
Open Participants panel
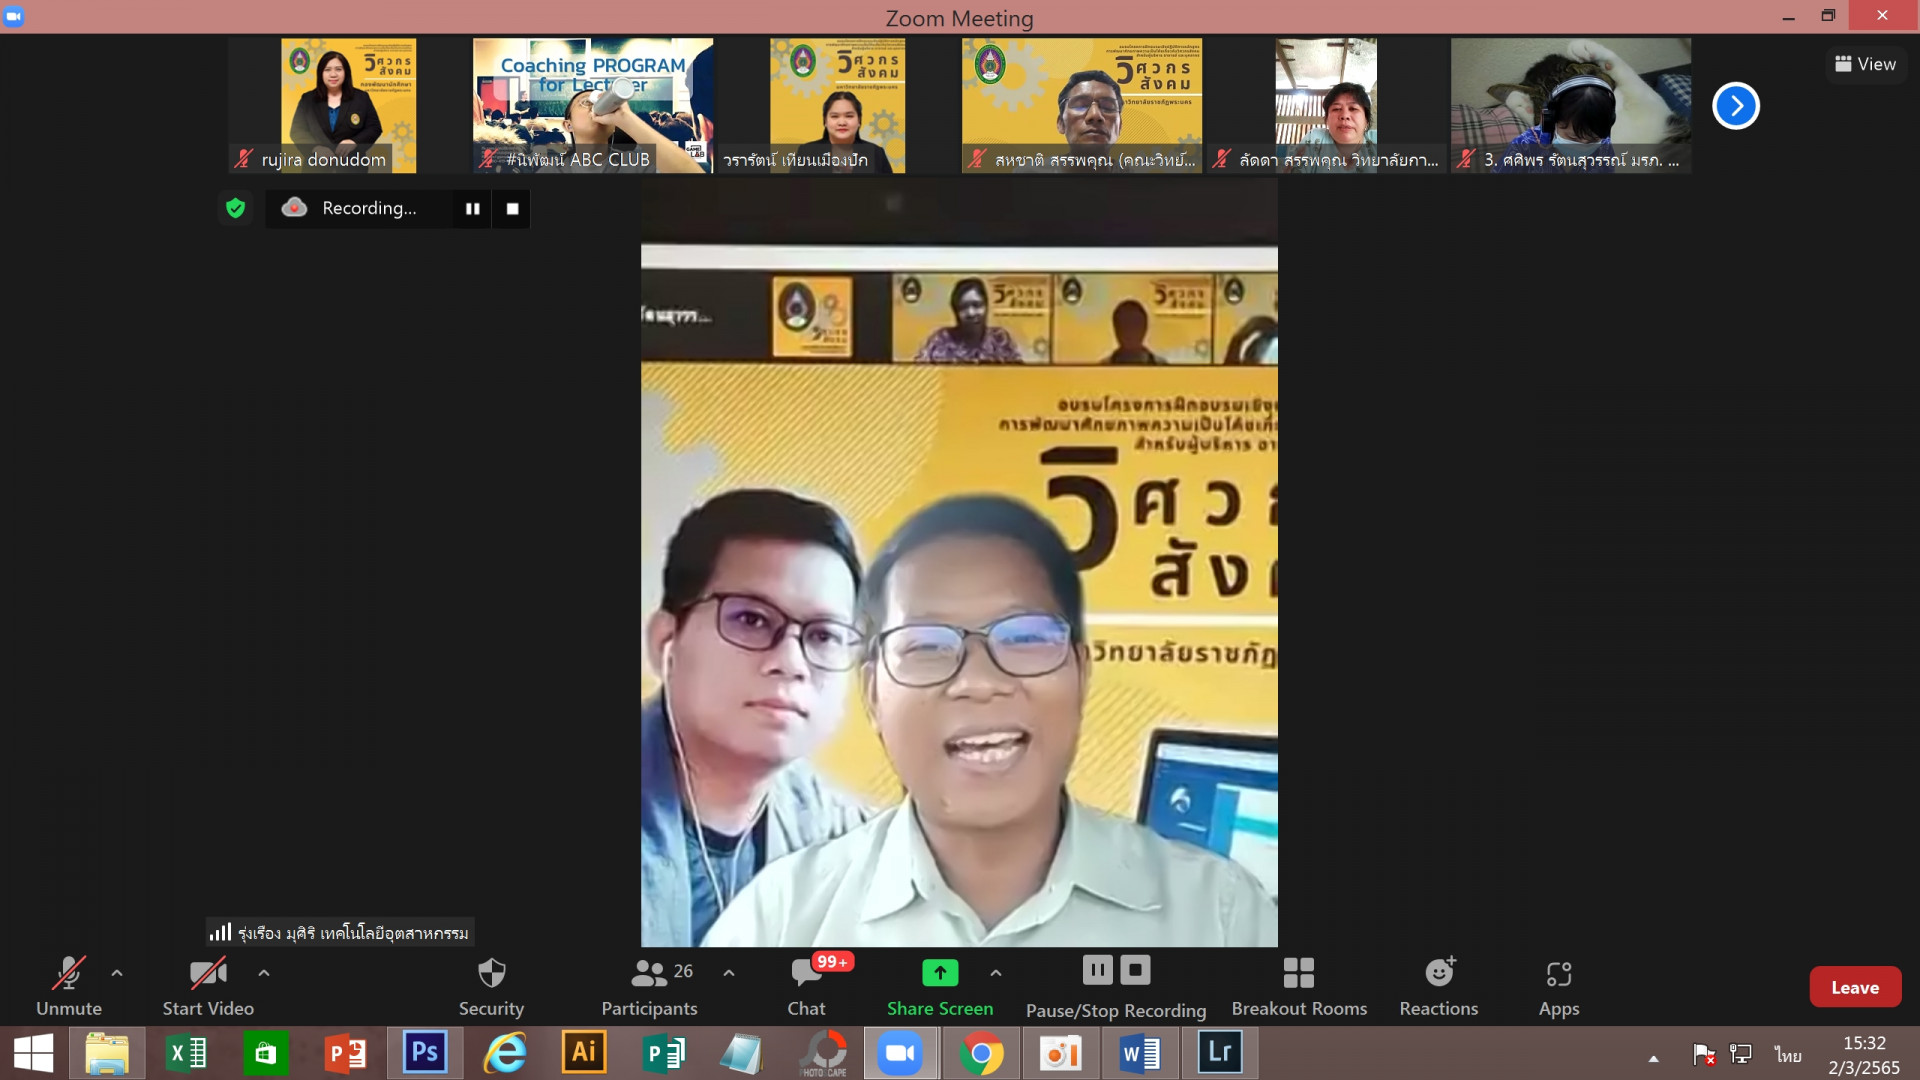pyautogui.click(x=650, y=986)
